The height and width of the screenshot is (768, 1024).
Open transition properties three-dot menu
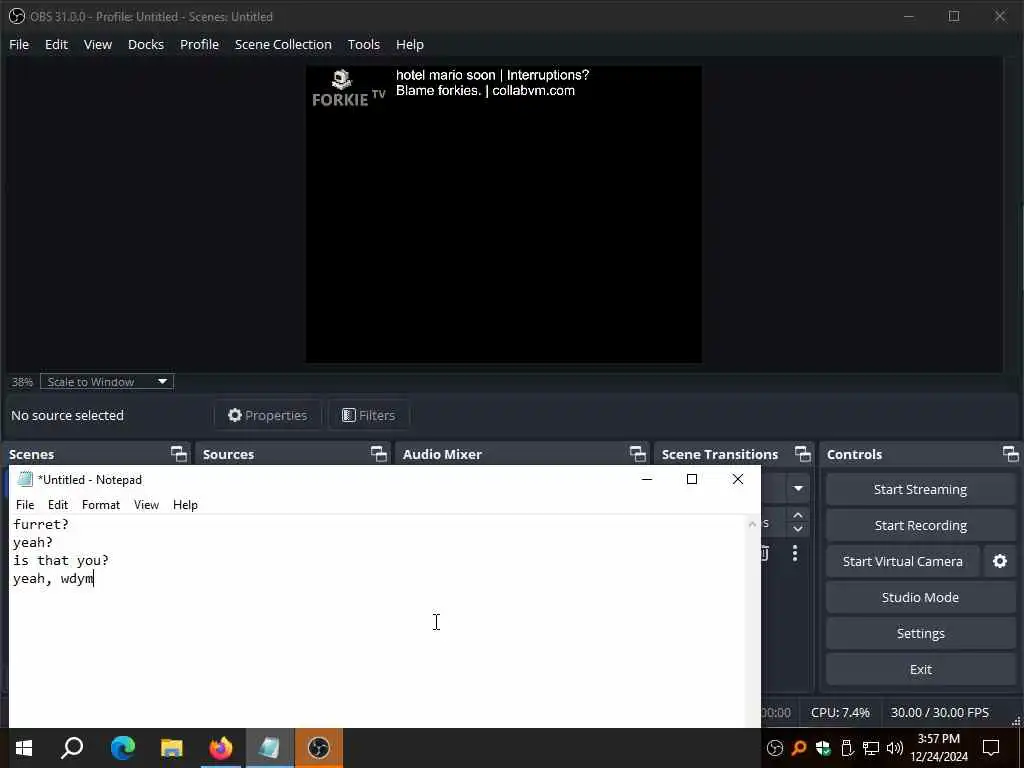[795, 553]
